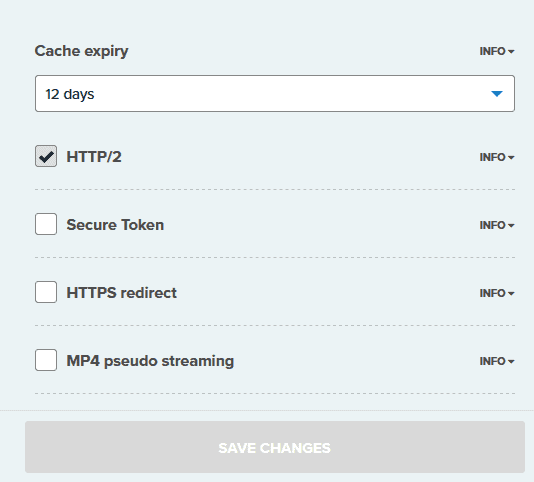Viewport: 534px width, 482px height.
Task: Expand INFO for Secure Token
Action: tap(497, 225)
